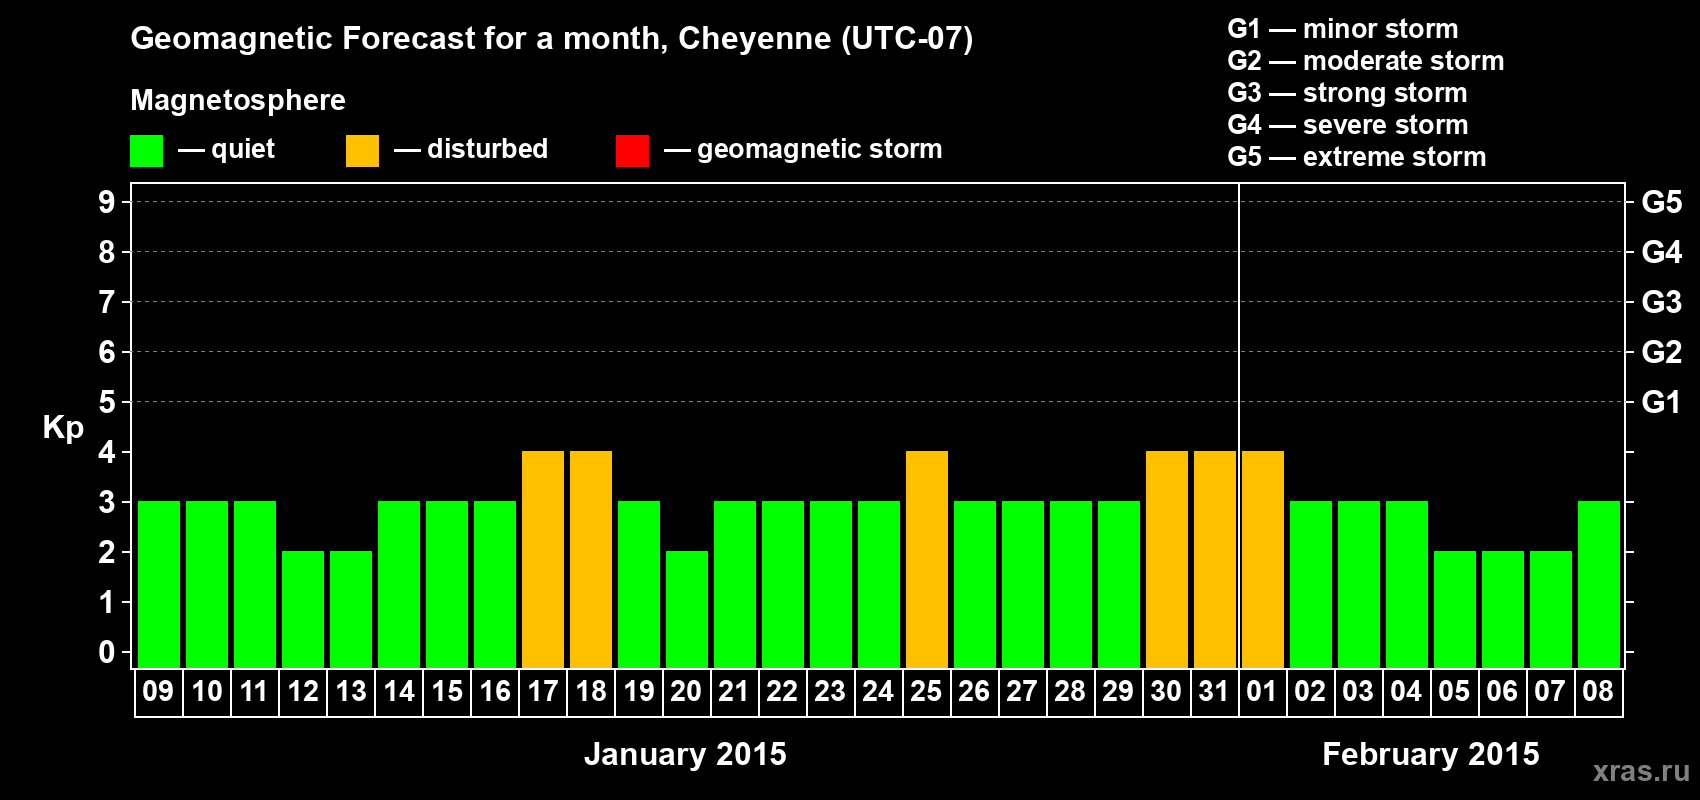Click the 'Kp' axis title
Screen dimensions: 1700x800
(63, 428)
